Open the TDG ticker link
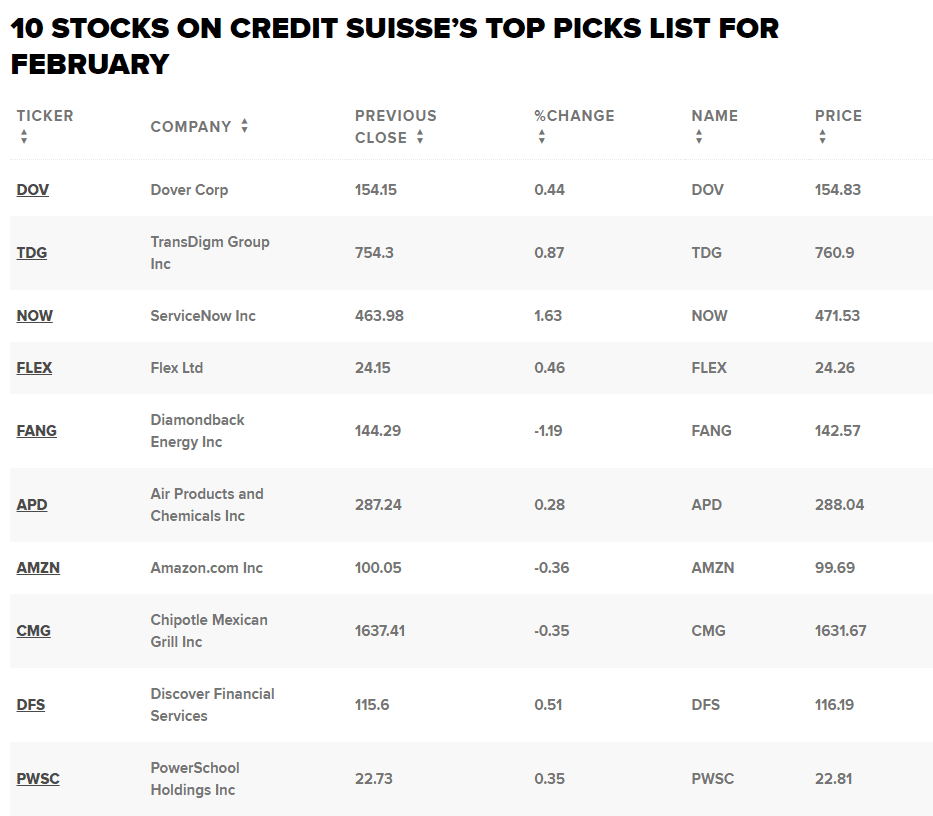 pos(32,252)
